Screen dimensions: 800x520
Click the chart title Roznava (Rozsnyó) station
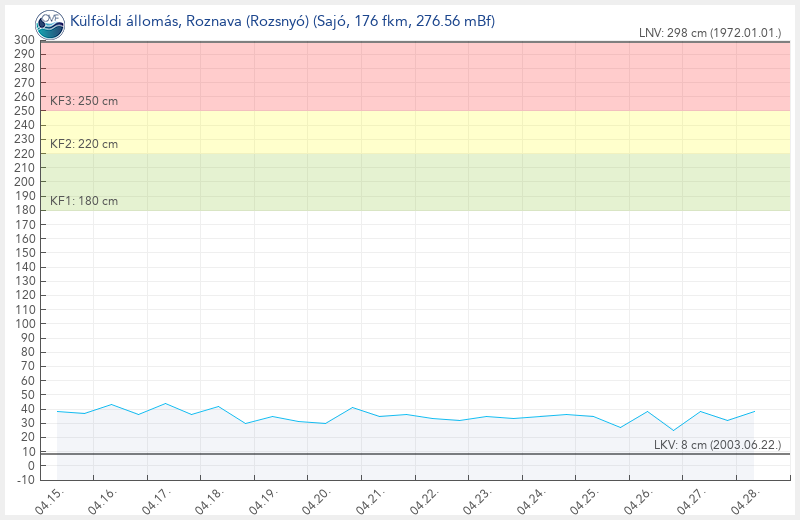[282, 21]
